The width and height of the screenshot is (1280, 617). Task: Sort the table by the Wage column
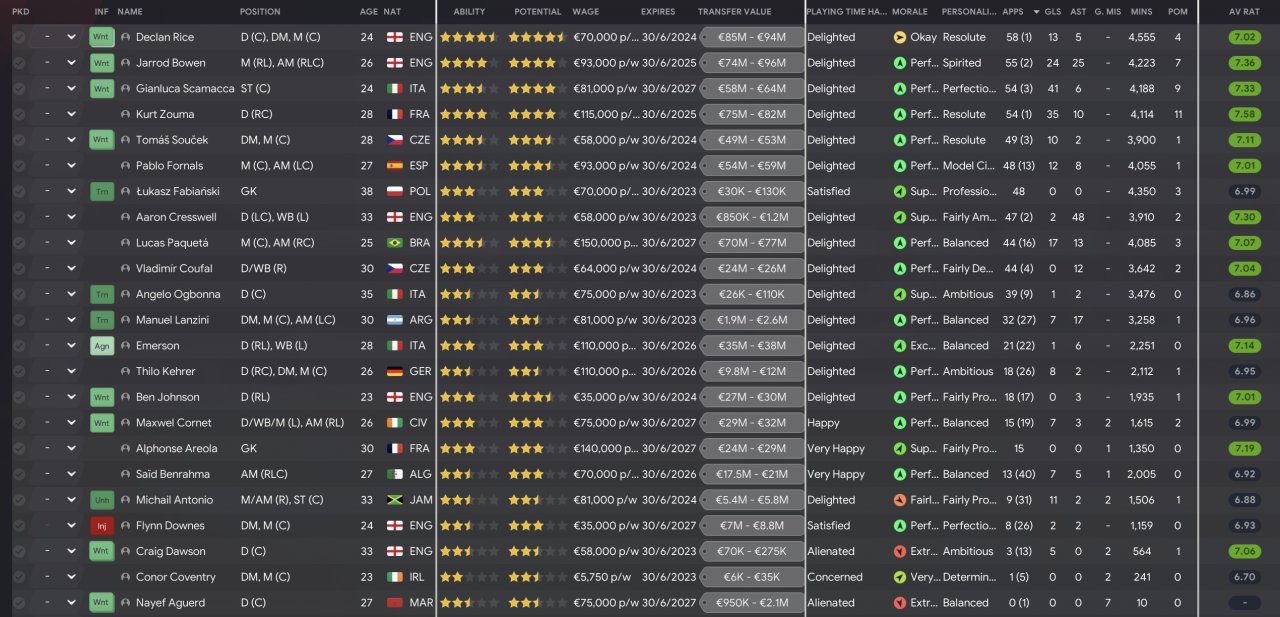click(586, 12)
